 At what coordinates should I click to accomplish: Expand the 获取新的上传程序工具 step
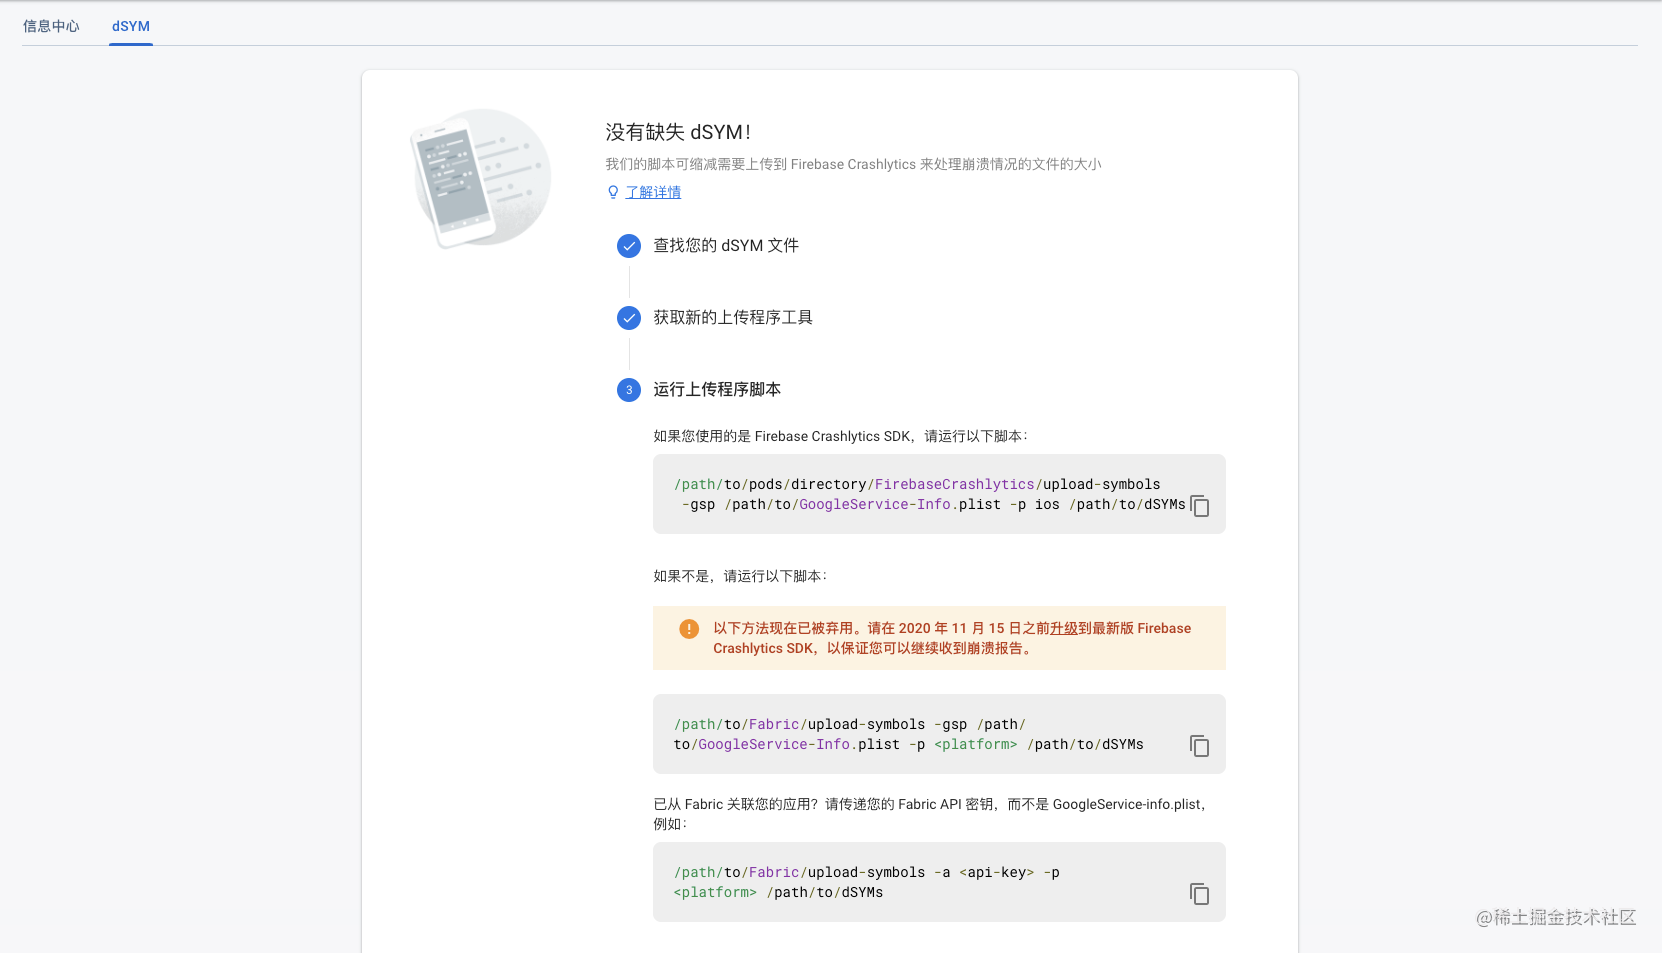pyautogui.click(x=733, y=318)
